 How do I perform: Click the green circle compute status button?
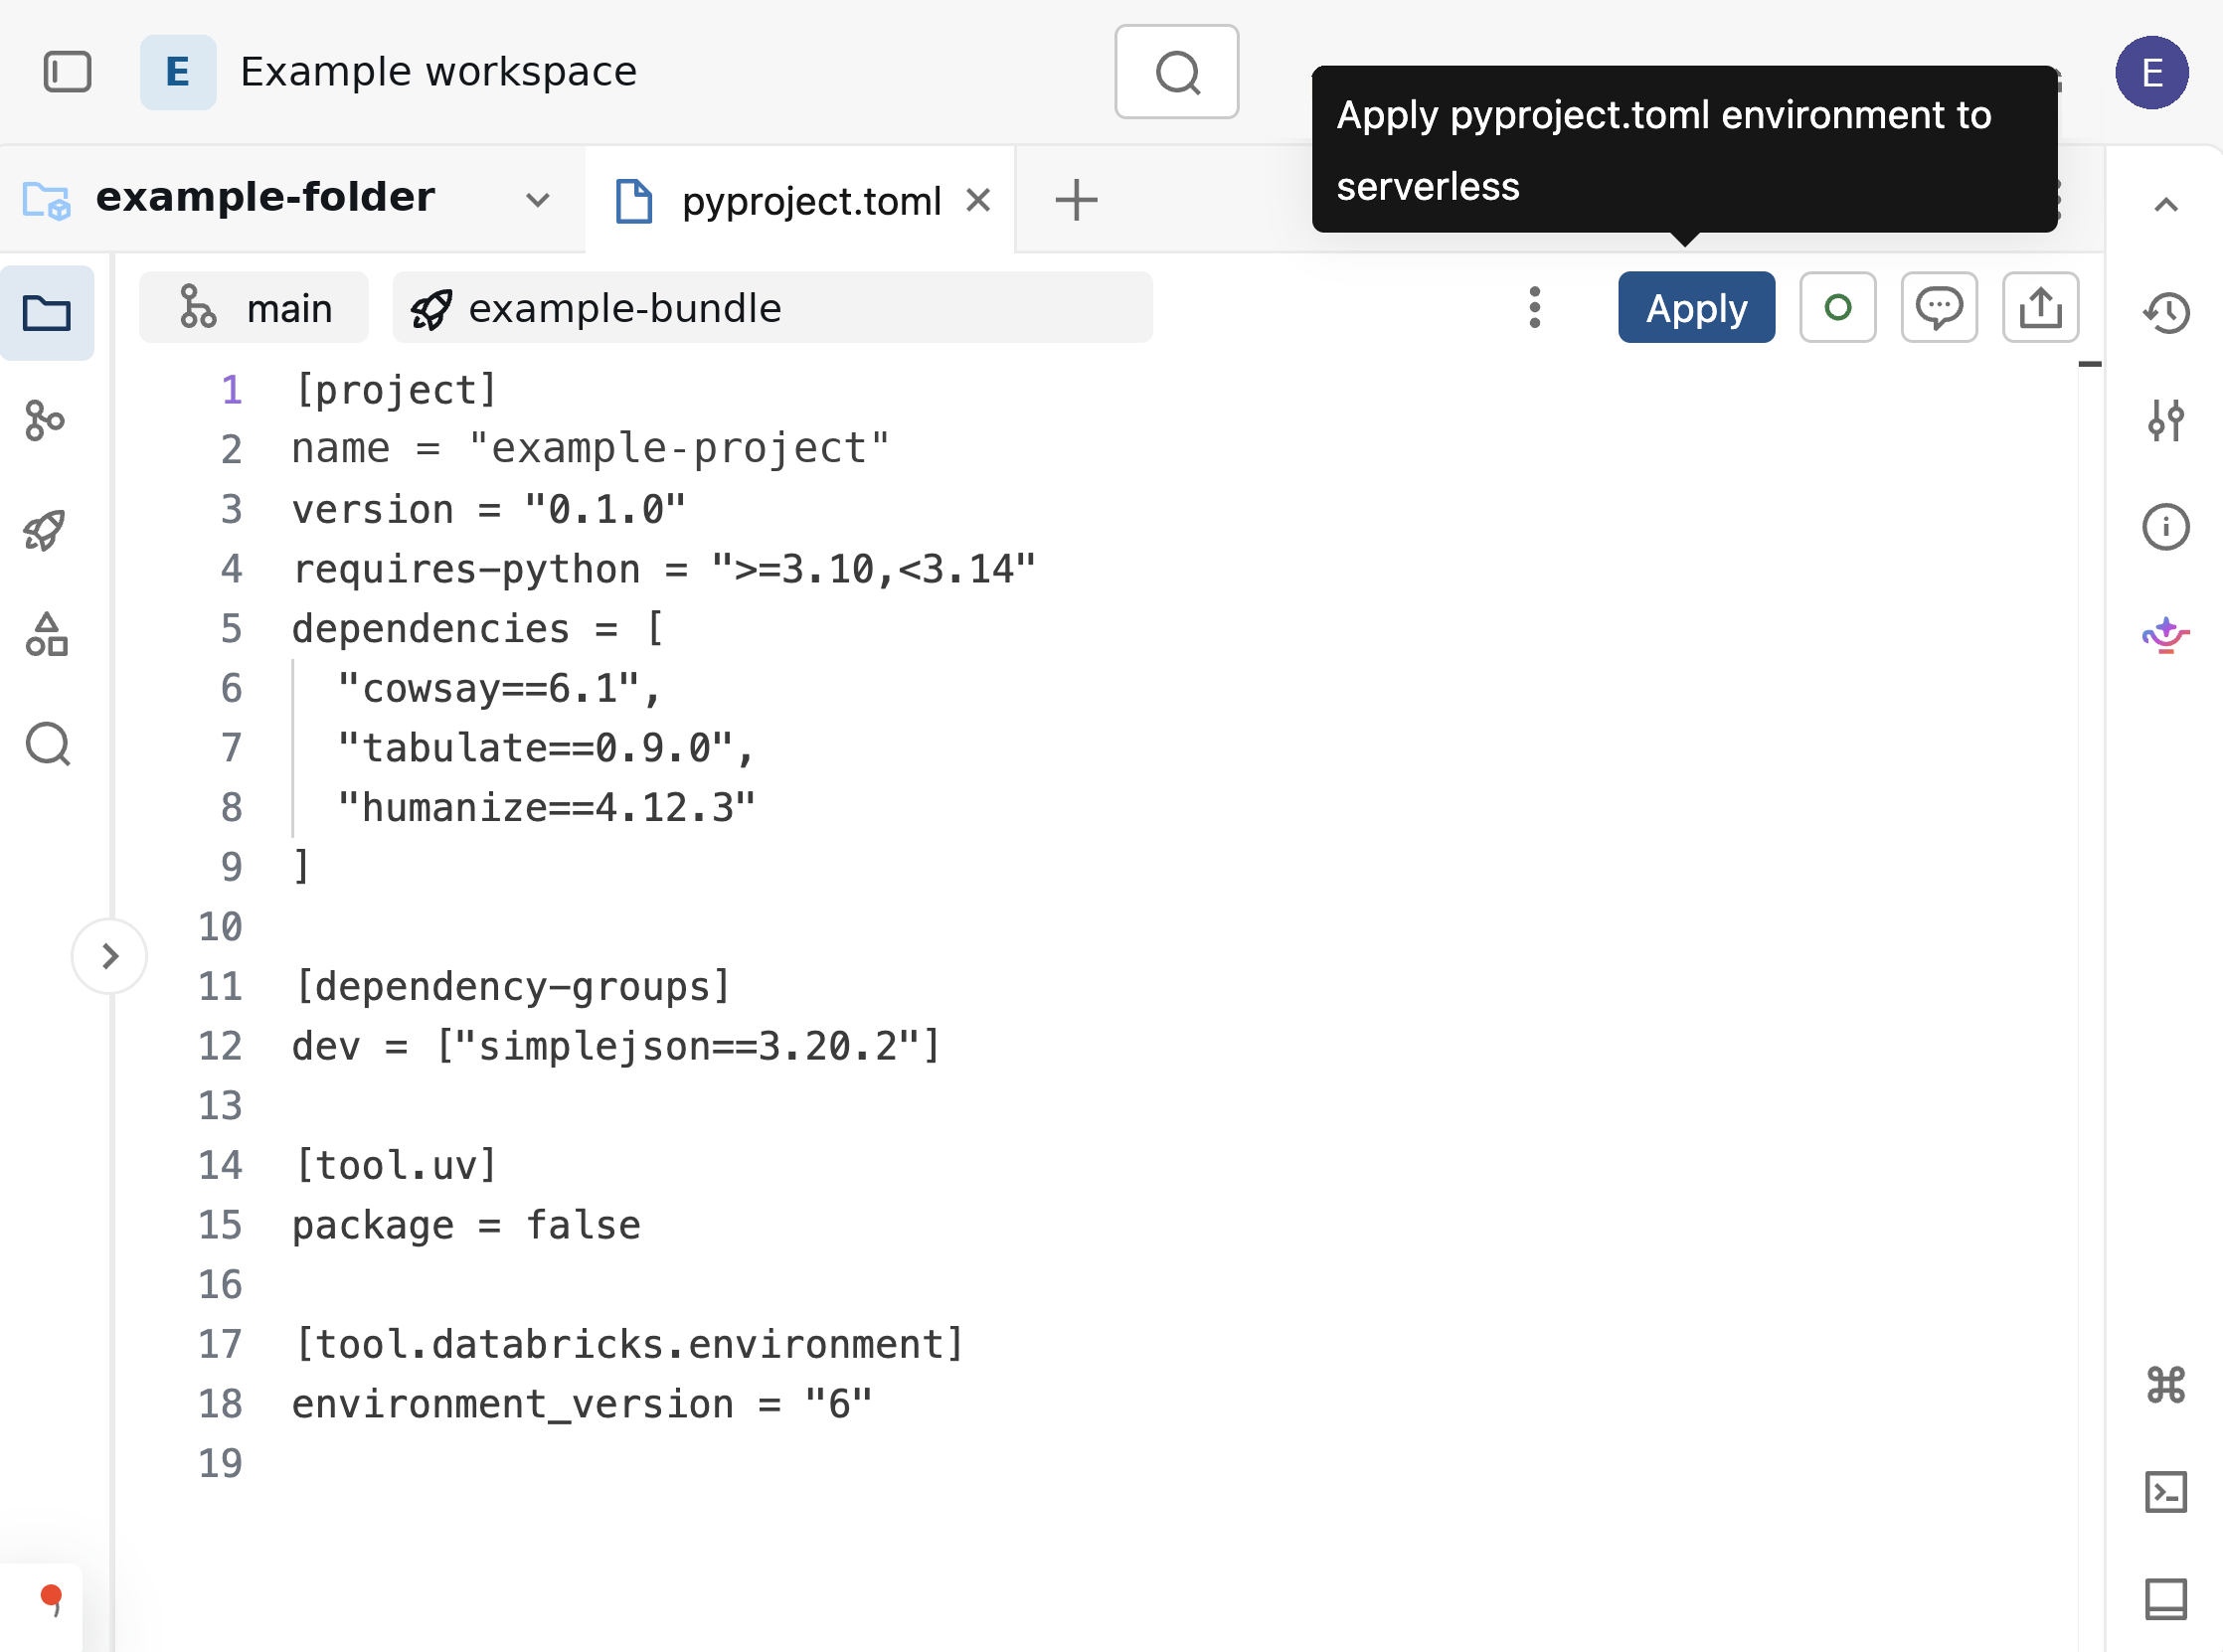click(x=1837, y=307)
